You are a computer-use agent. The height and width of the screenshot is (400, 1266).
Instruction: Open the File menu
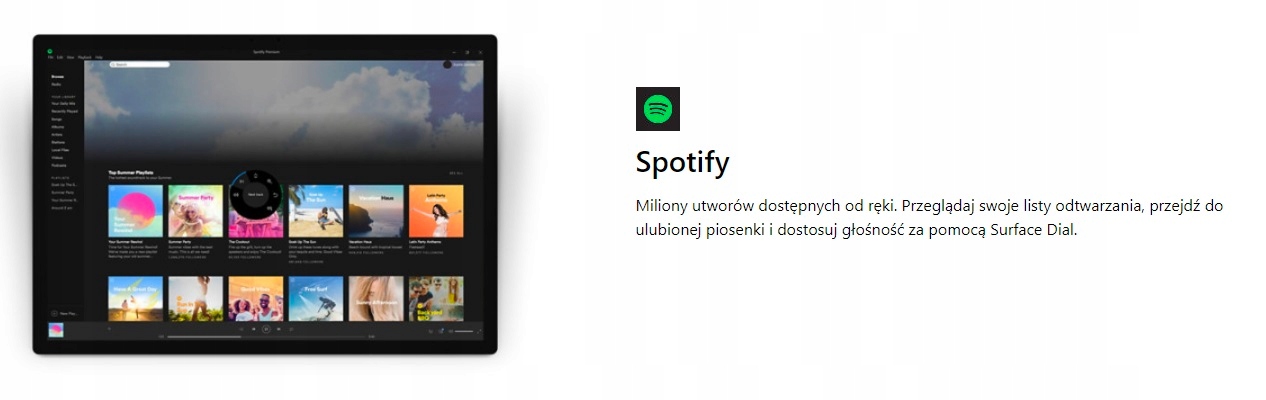click(x=51, y=57)
